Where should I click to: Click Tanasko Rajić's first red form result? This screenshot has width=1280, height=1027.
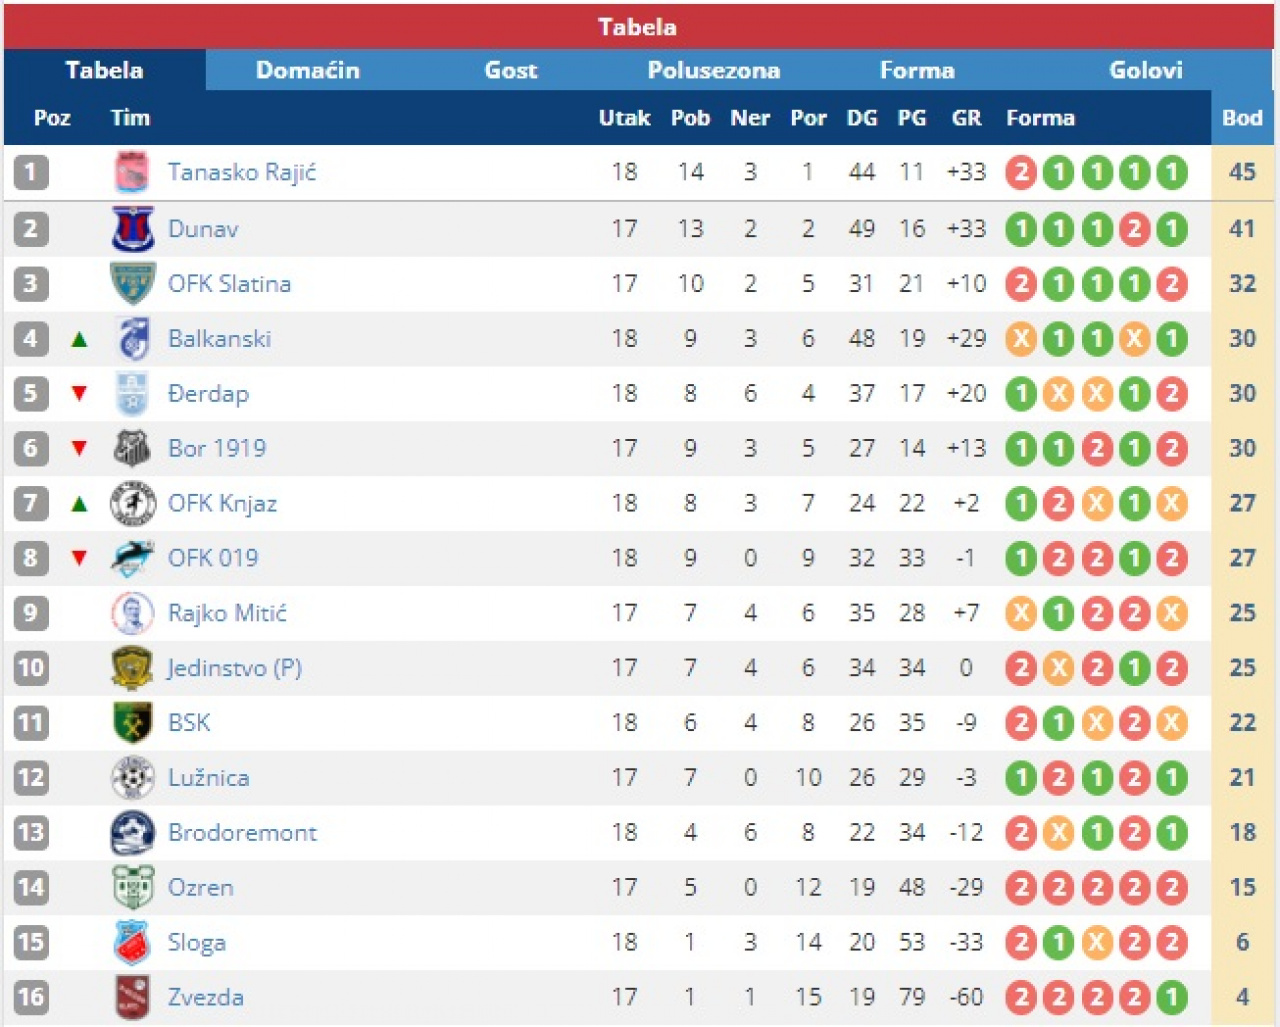coord(1021,172)
